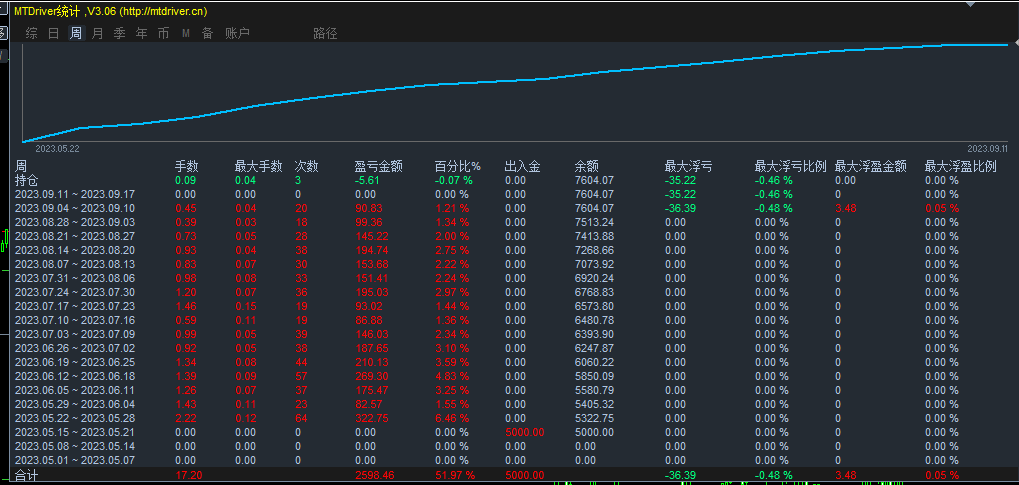Image resolution: width=1019 pixels, height=485 pixels.
Task: Switch to the 账户 account tab
Action: click(237, 33)
